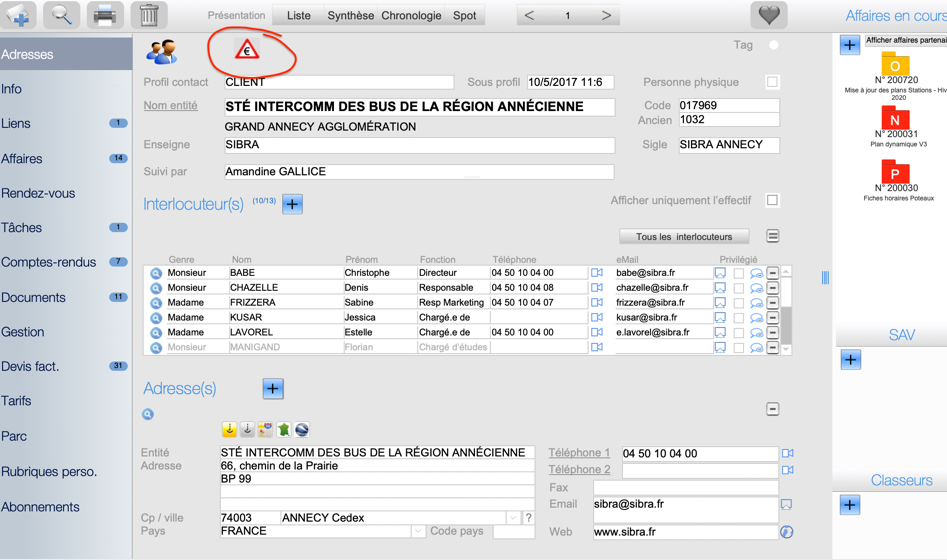The image size is (947, 560).
Task: Open the web globe icon beside www.sibra.fr
Action: click(x=787, y=532)
